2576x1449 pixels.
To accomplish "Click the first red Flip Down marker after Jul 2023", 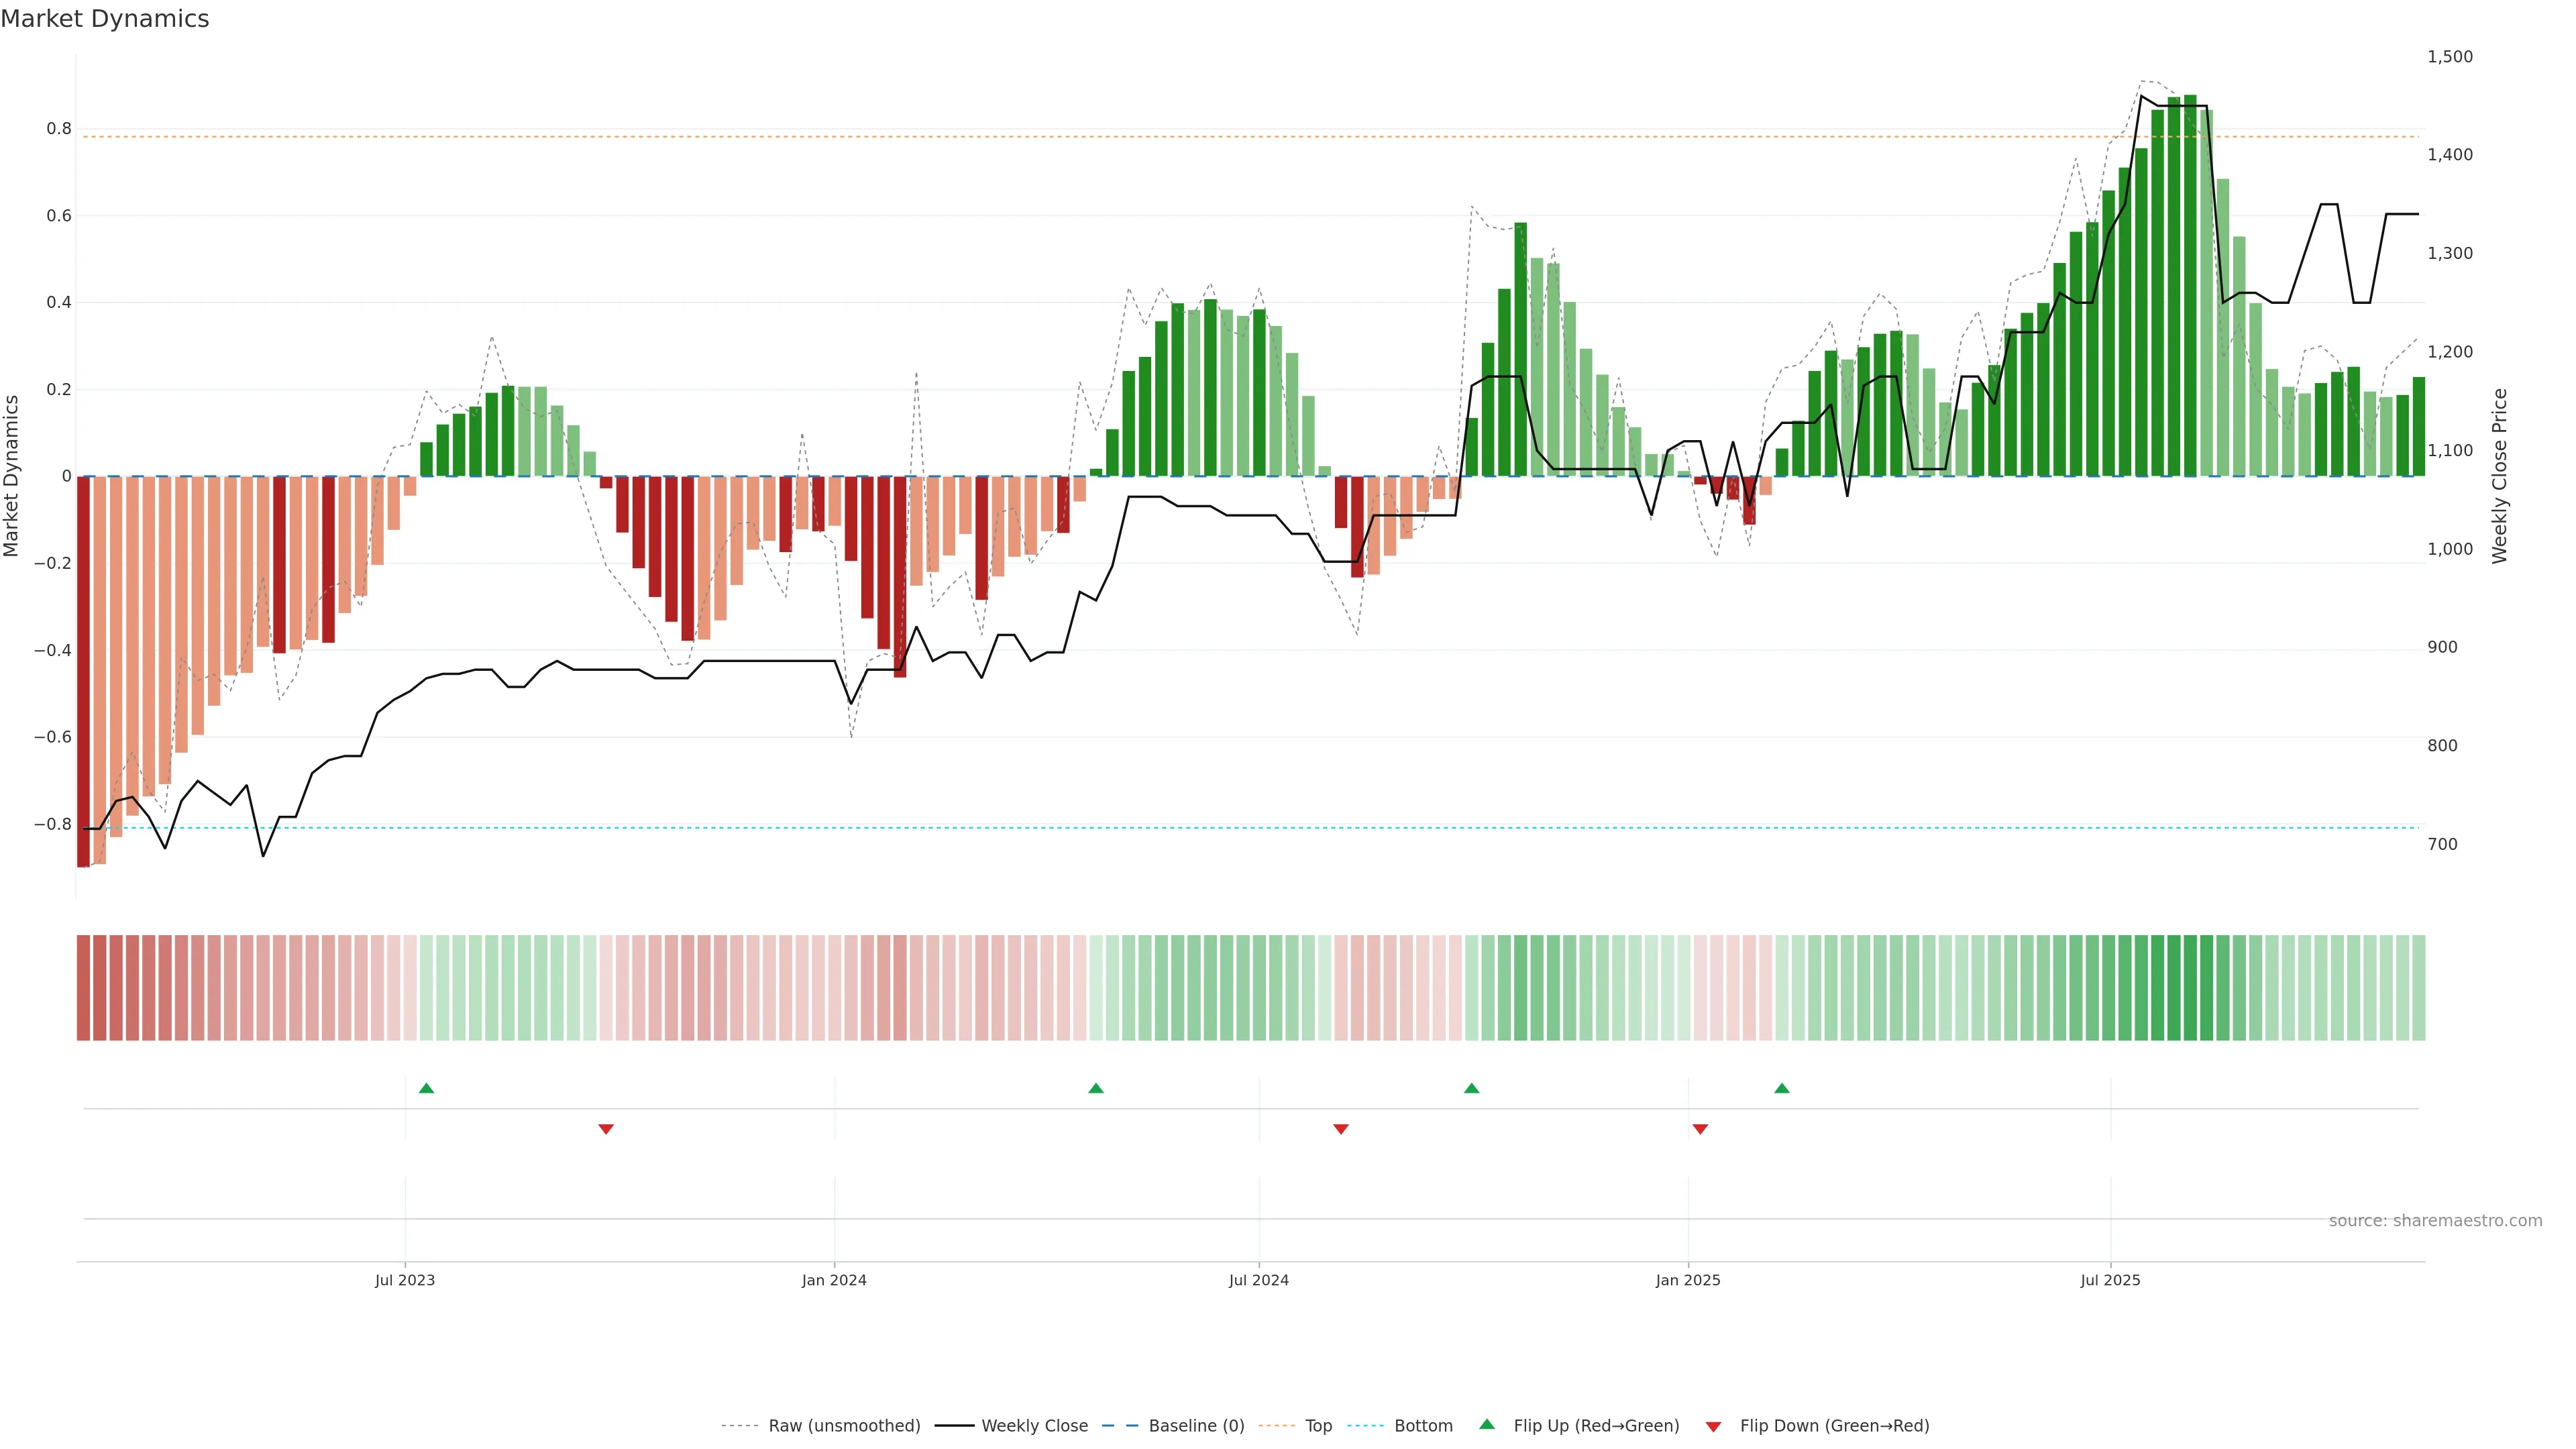I will click(x=606, y=1129).
